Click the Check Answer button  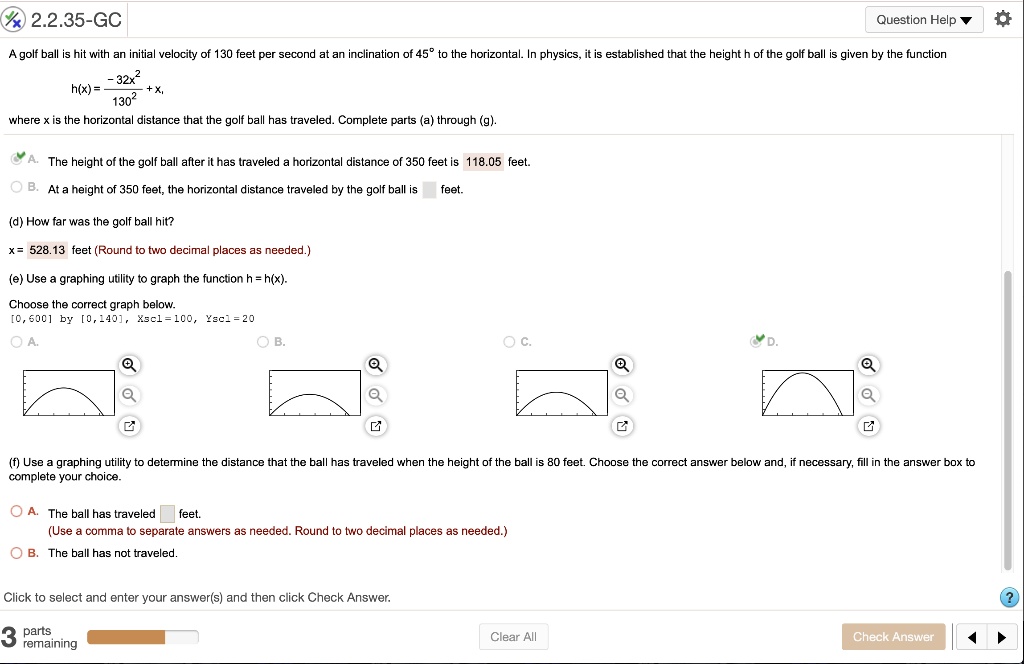click(892, 637)
